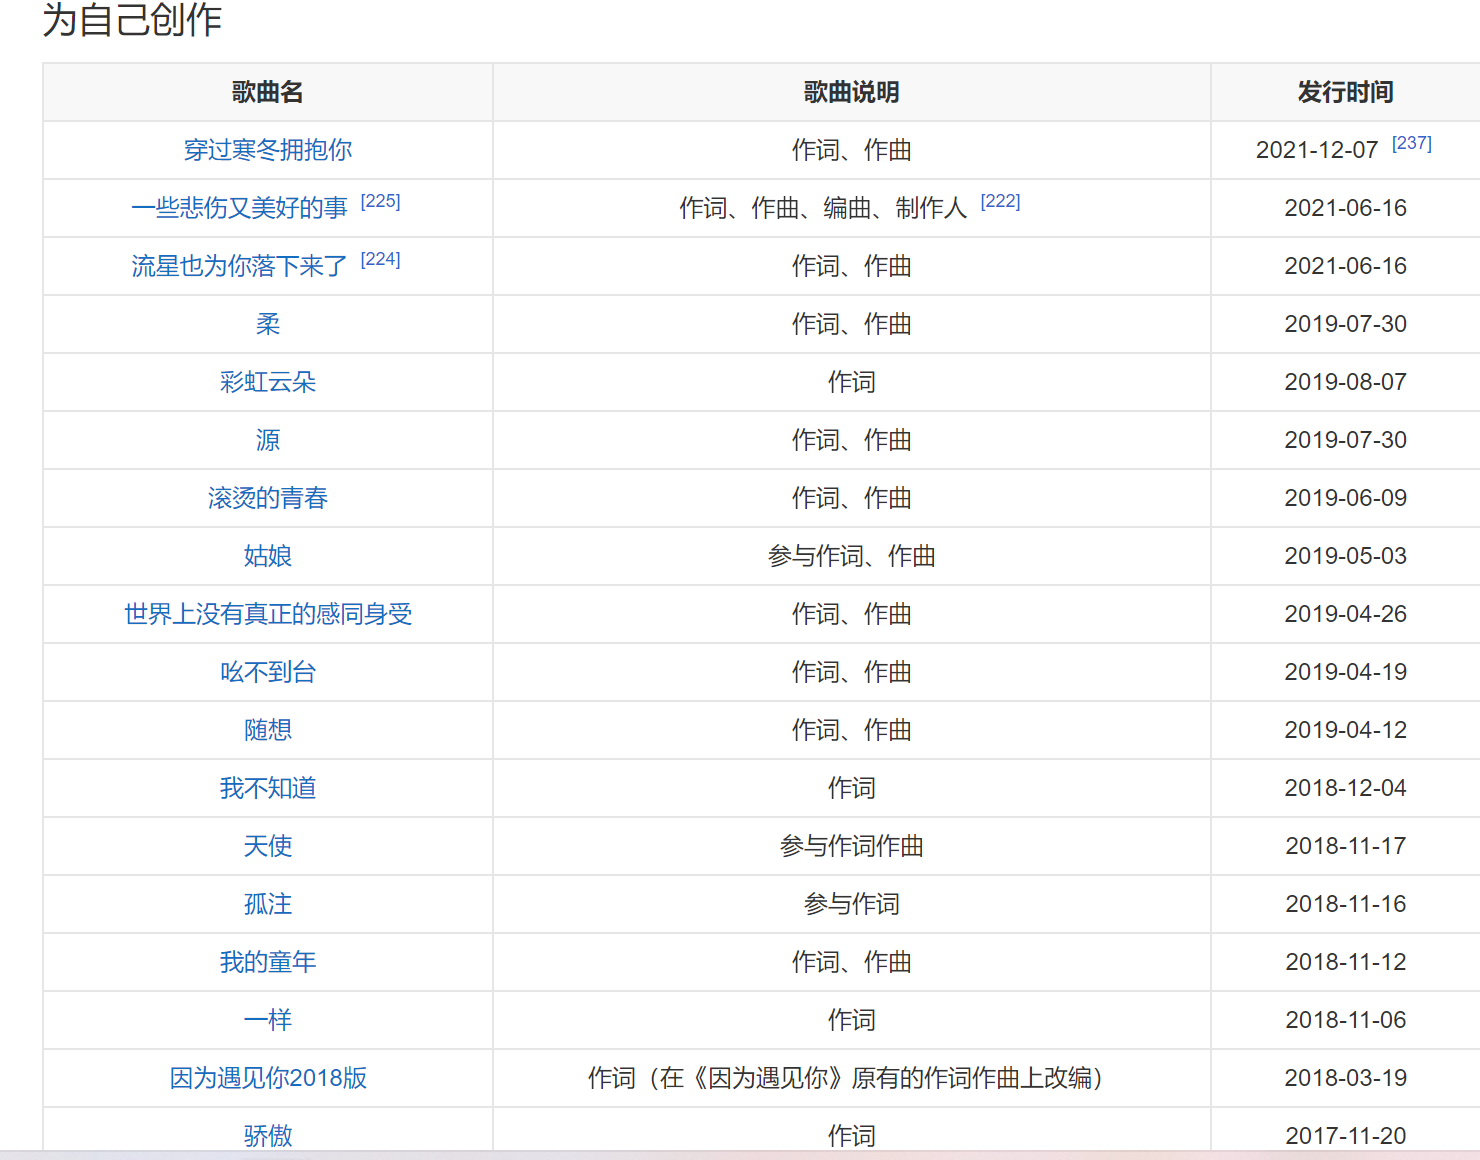Open the song 世界上没有真正的感同身受
1480x1160 pixels.
(x=266, y=614)
